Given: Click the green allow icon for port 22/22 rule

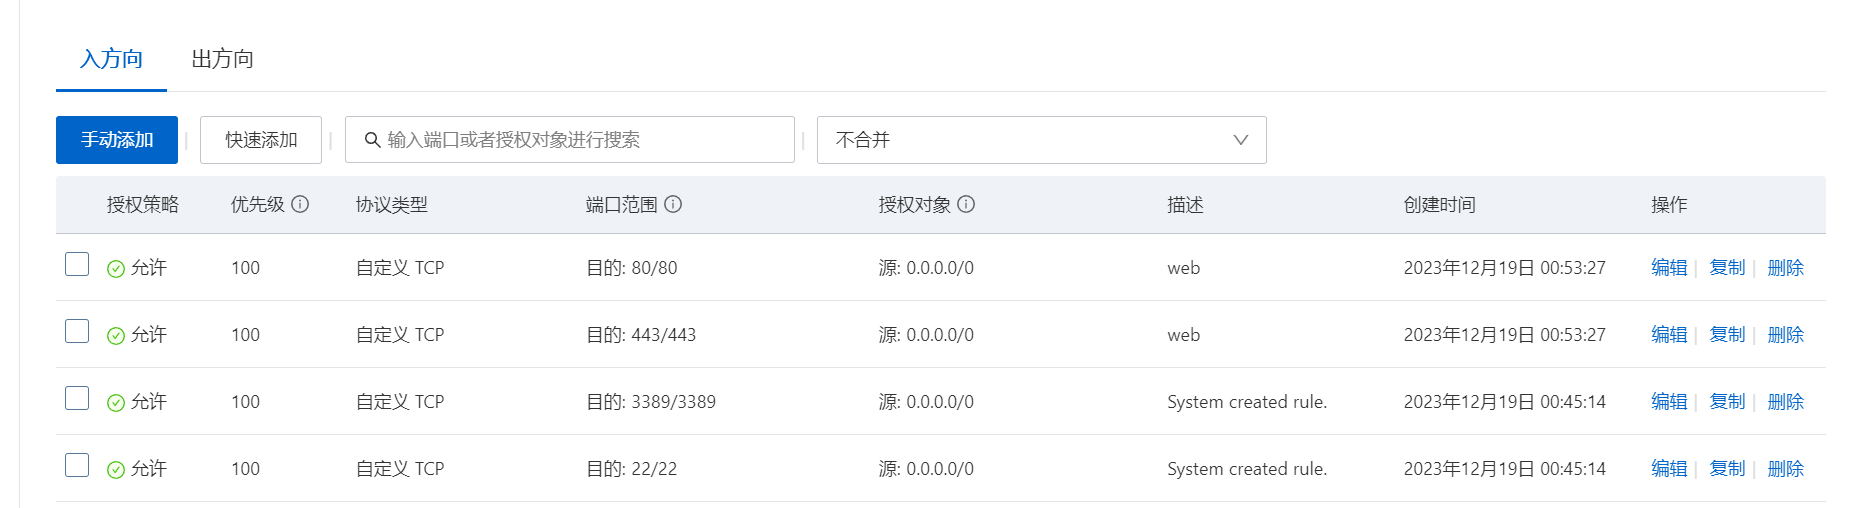Looking at the screenshot, I should click(x=116, y=469).
